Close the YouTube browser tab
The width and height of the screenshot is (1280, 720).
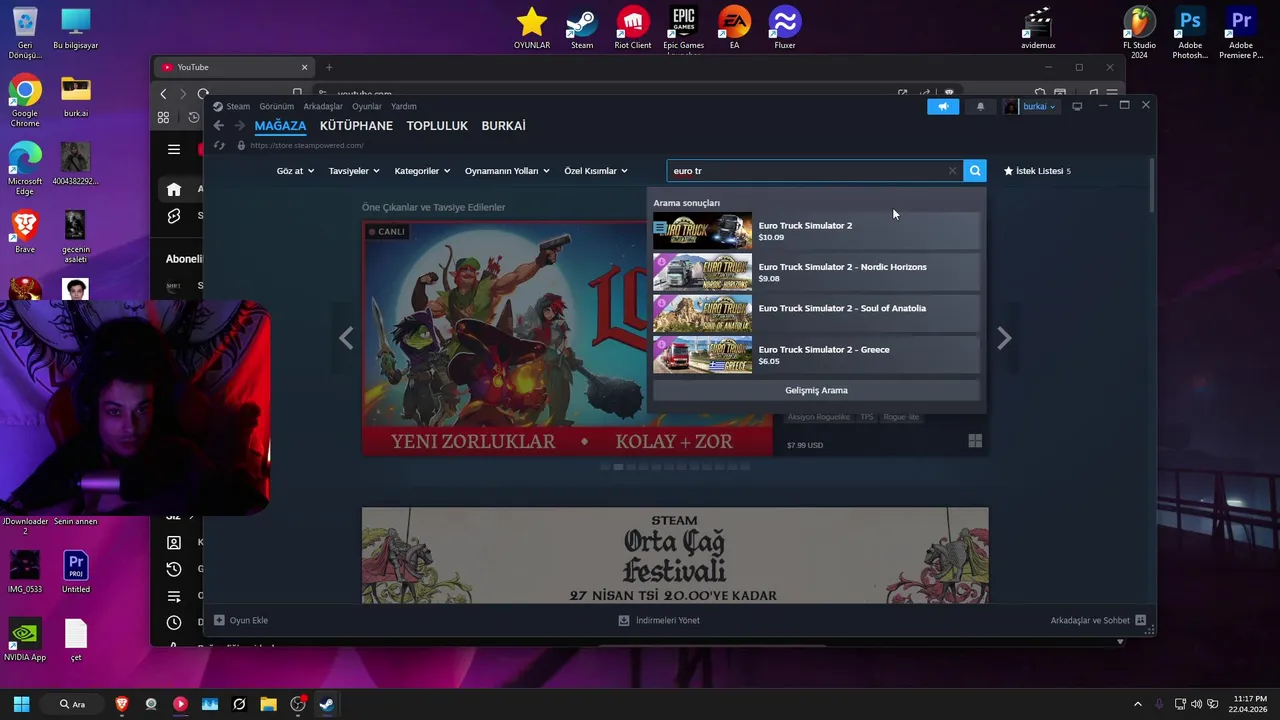(x=304, y=67)
